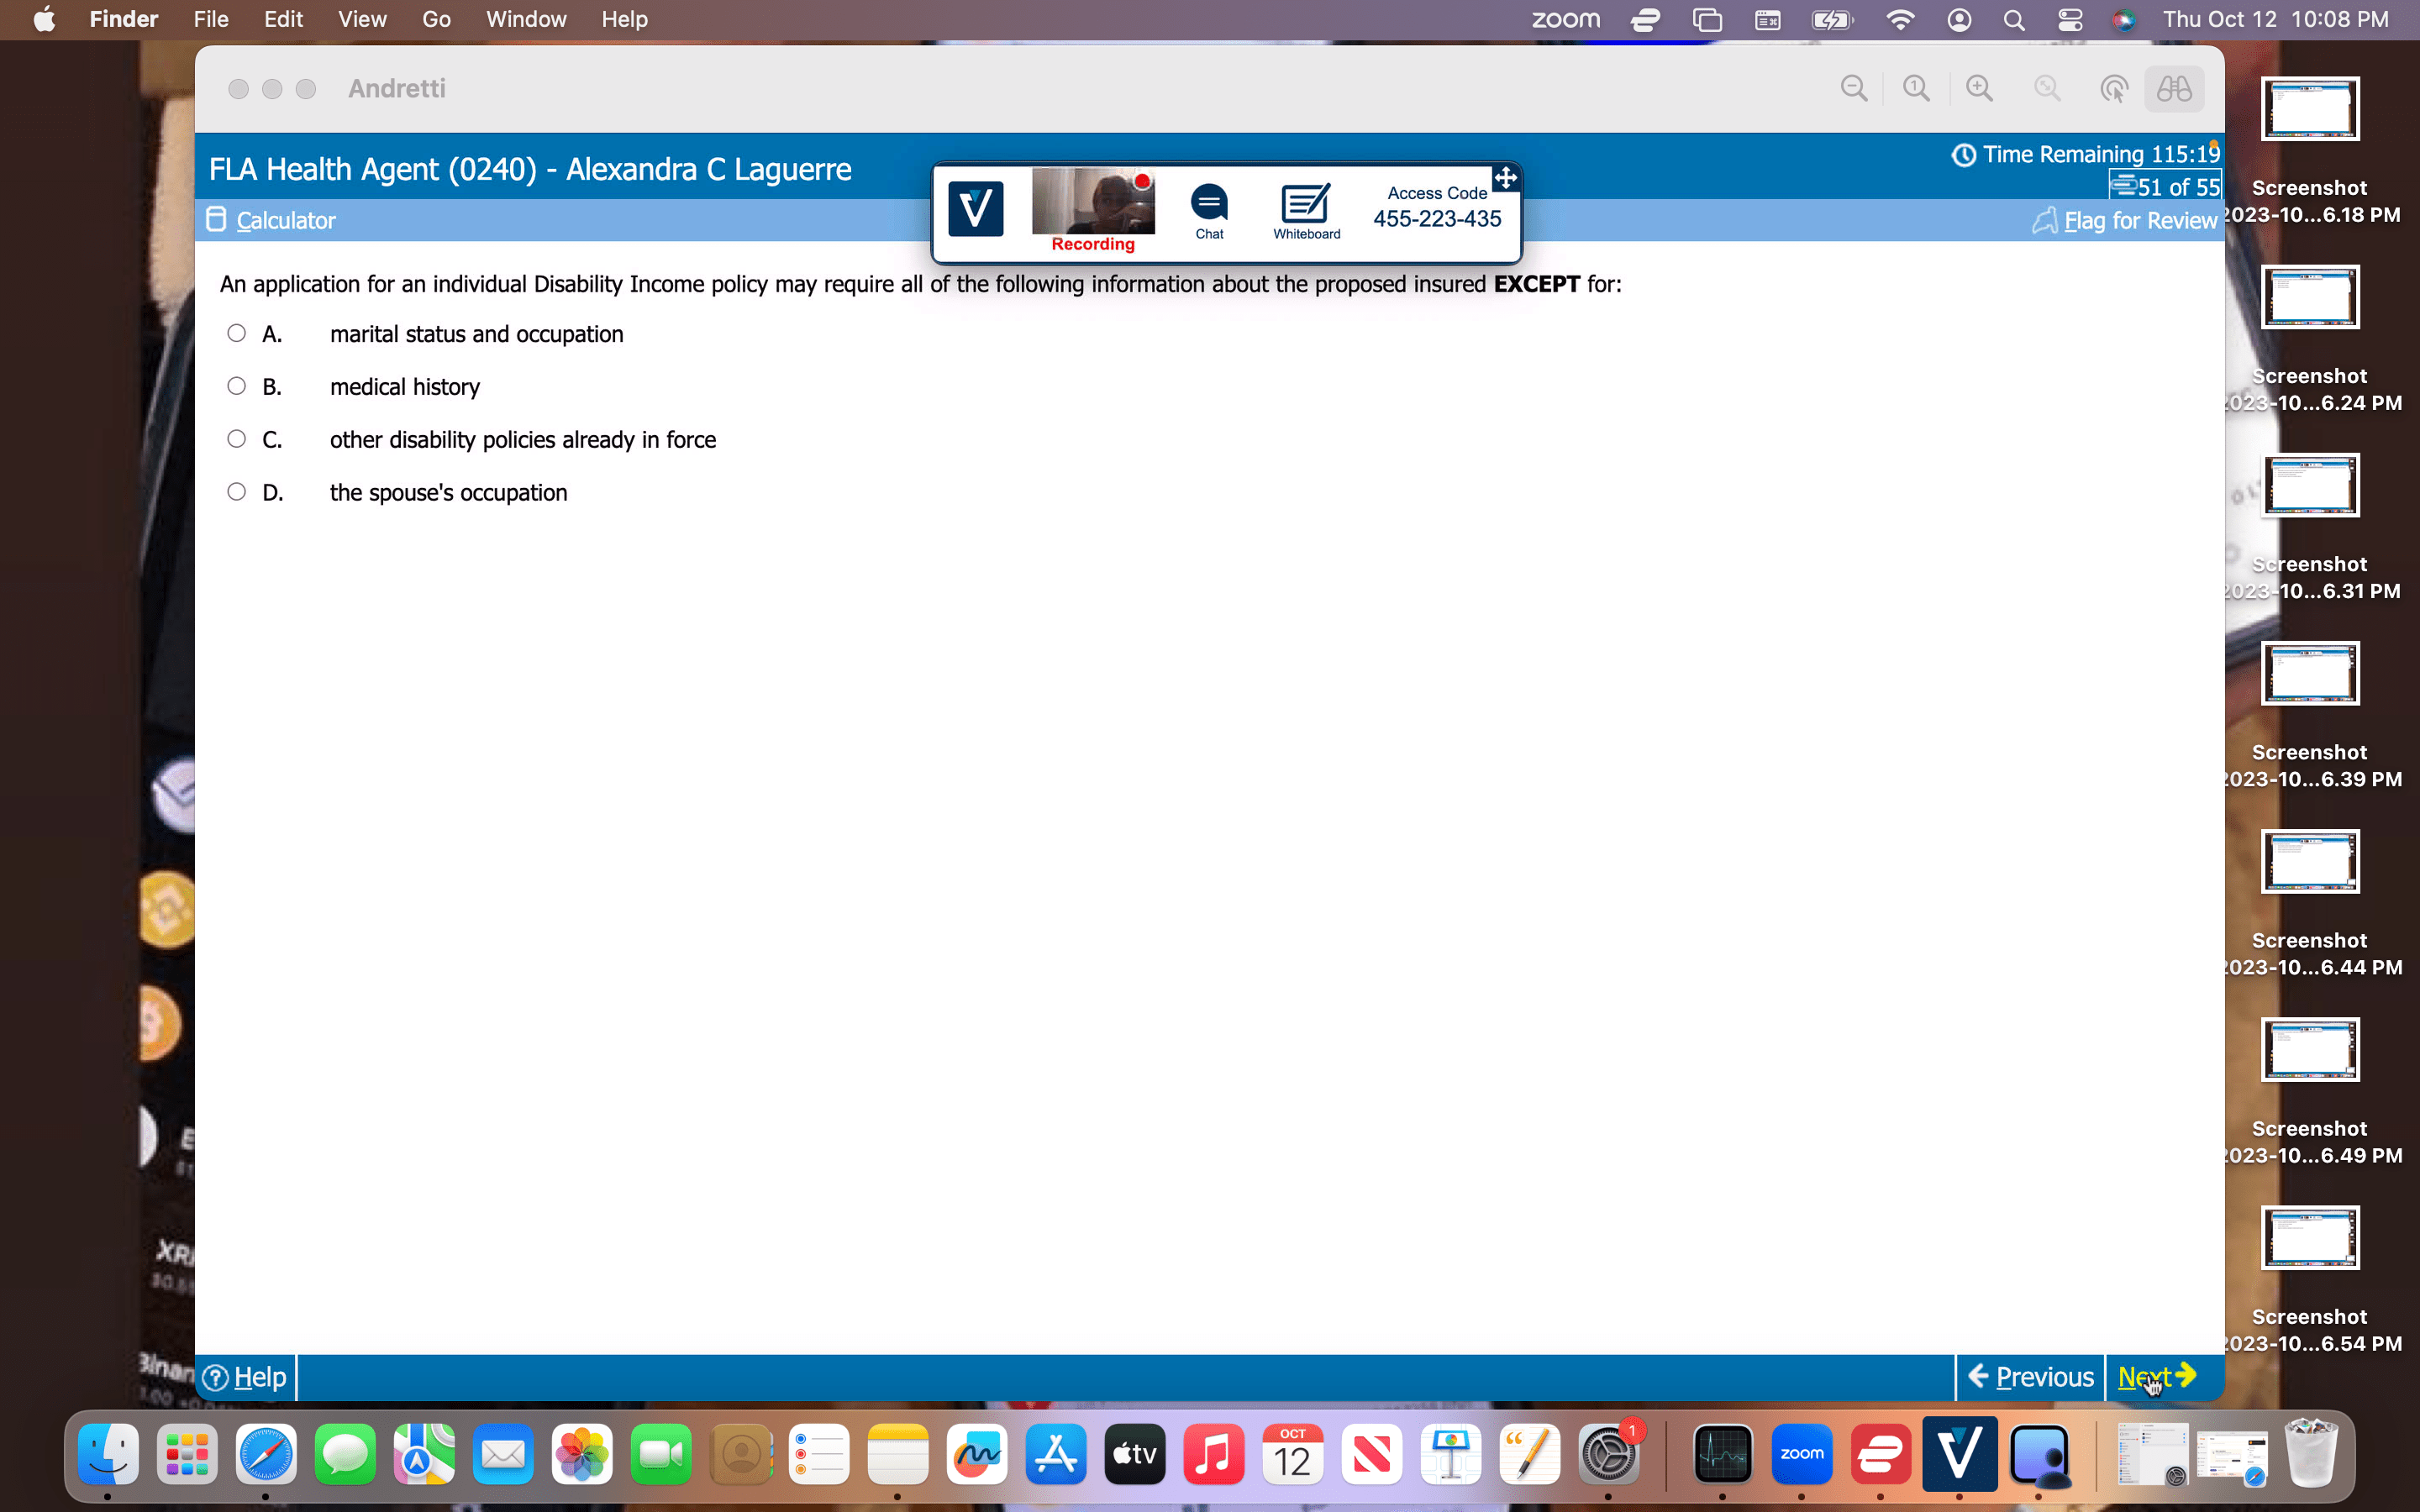Open the Screenshot 6.18 PM desktop thumbnail
Viewport: 2420px width, 1512px height.
[2310, 109]
